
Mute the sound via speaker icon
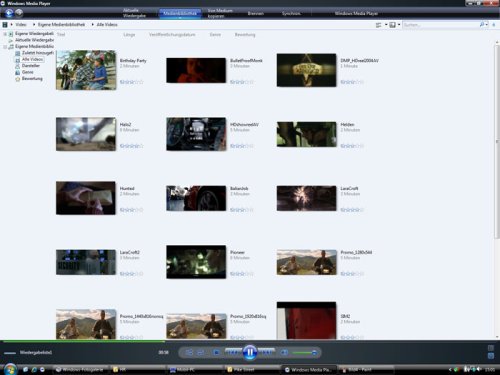click(284, 352)
